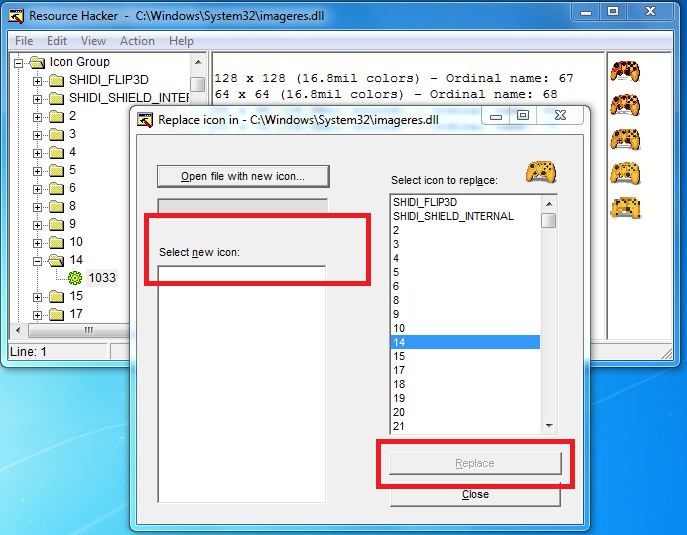Select highlighted item 14 in the replace list
This screenshot has height=535, width=687.
point(465,342)
